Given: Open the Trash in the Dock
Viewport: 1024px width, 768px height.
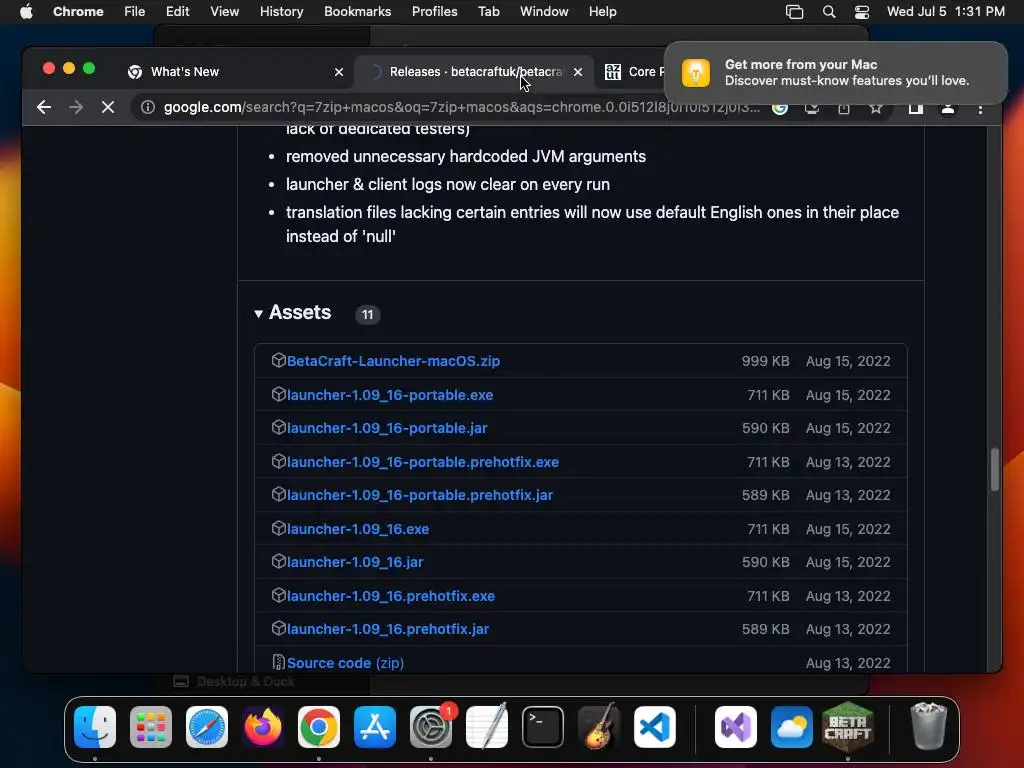Looking at the screenshot, I should [x=928, y=726].
